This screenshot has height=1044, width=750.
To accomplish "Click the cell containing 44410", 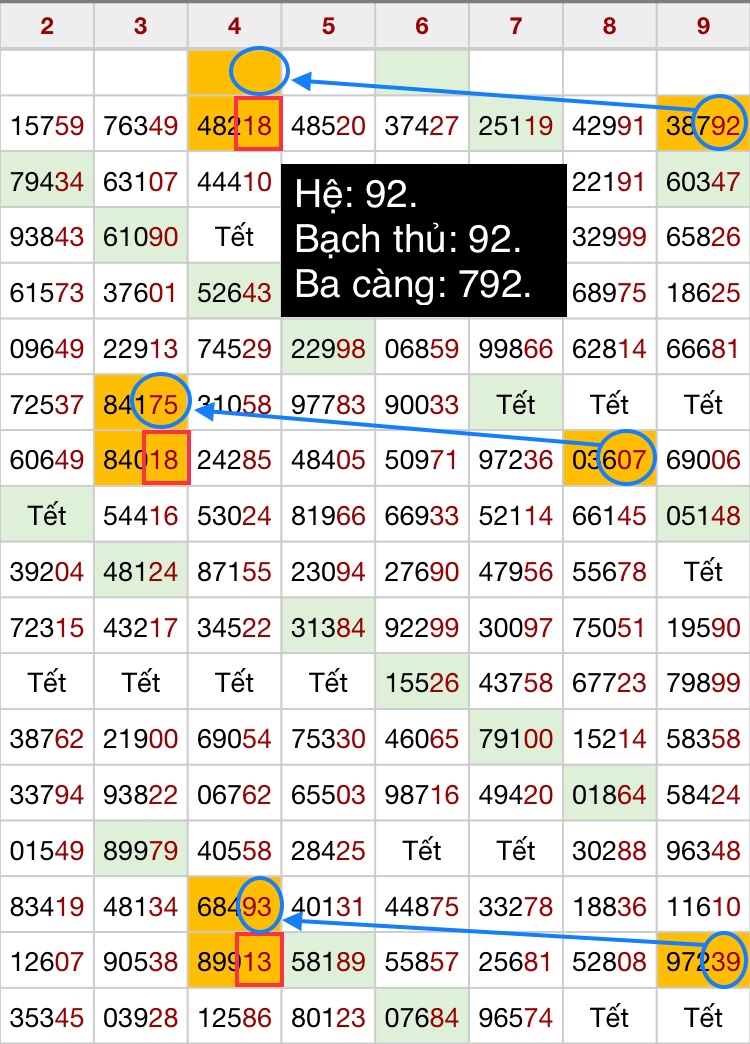I will point(234,180).
